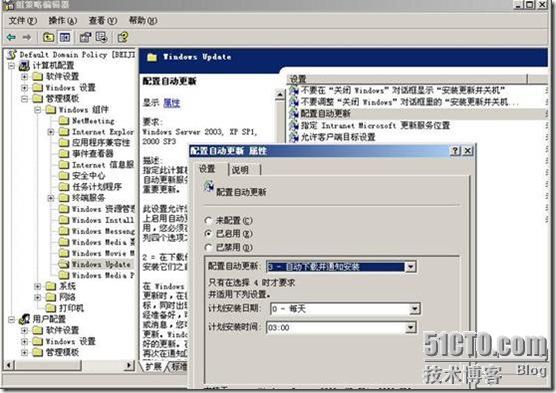Open the 计划安装日期 dropdown
The height and width of the screenshot is (393, 556).
pyautogui.click(x=415, y=309)
